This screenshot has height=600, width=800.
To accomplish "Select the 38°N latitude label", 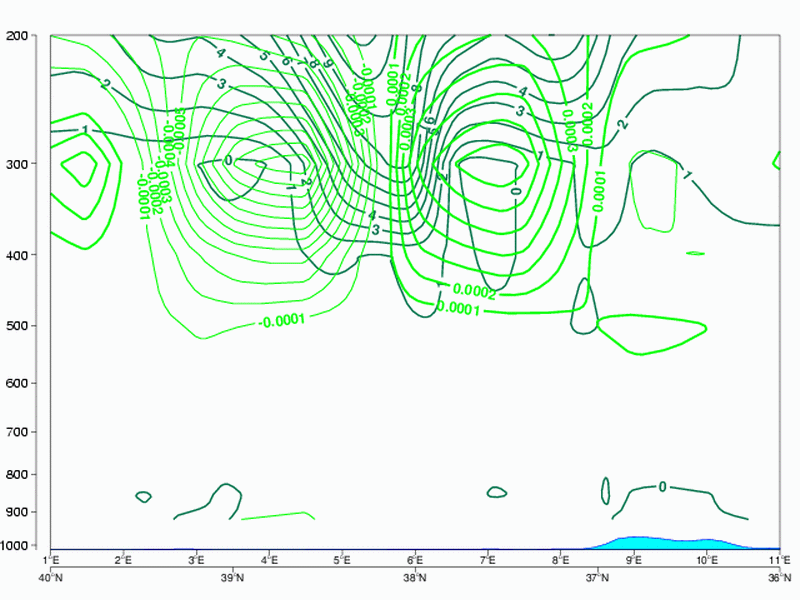I will pos(415,576).
